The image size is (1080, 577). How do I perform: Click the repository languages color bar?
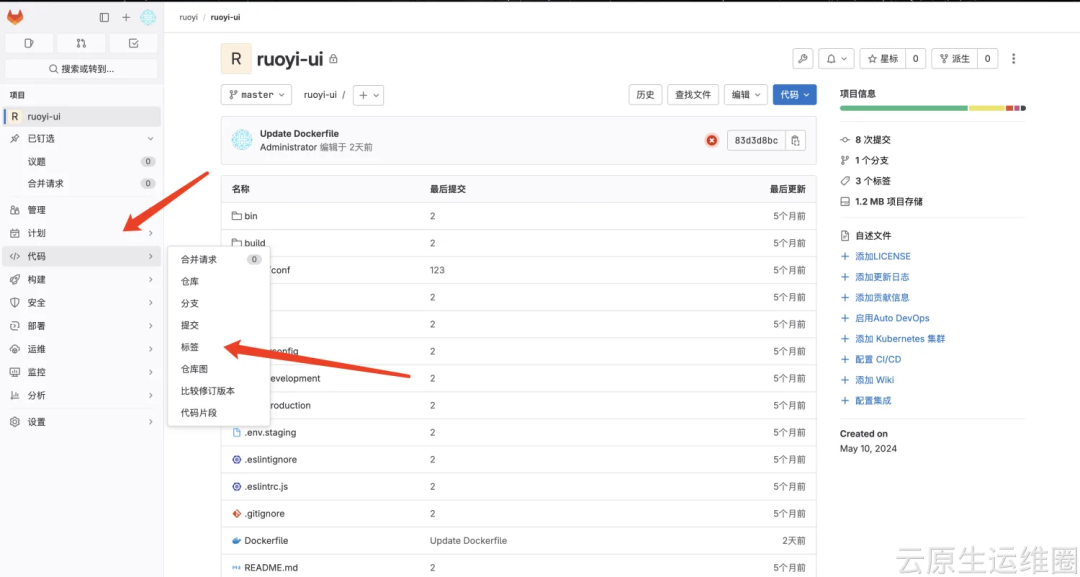(x=933, y=108)
